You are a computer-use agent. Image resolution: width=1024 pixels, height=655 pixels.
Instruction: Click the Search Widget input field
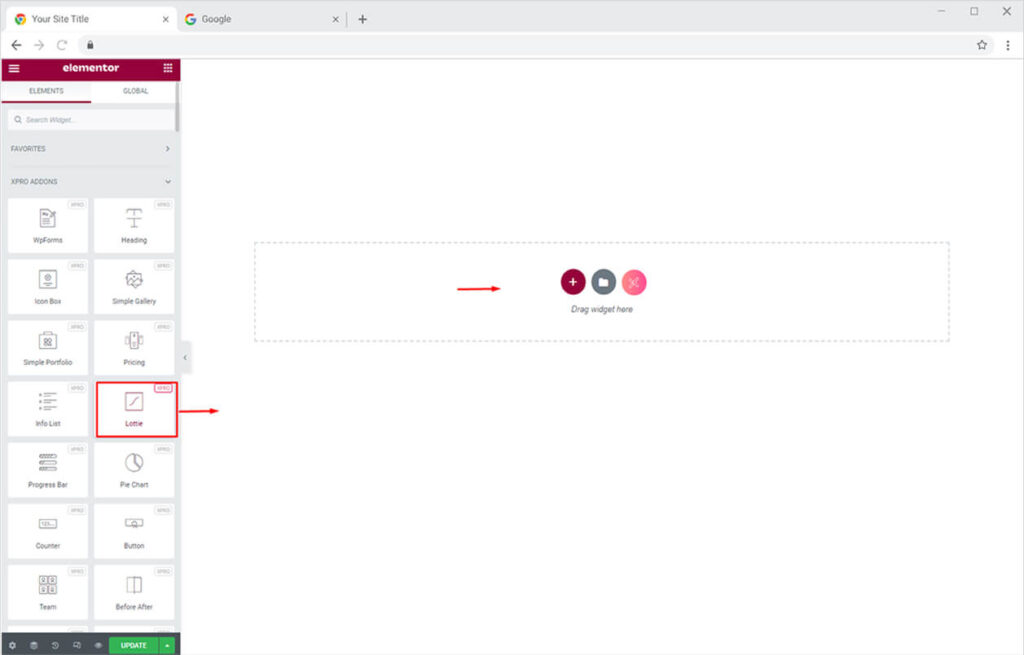click(90, 120)
